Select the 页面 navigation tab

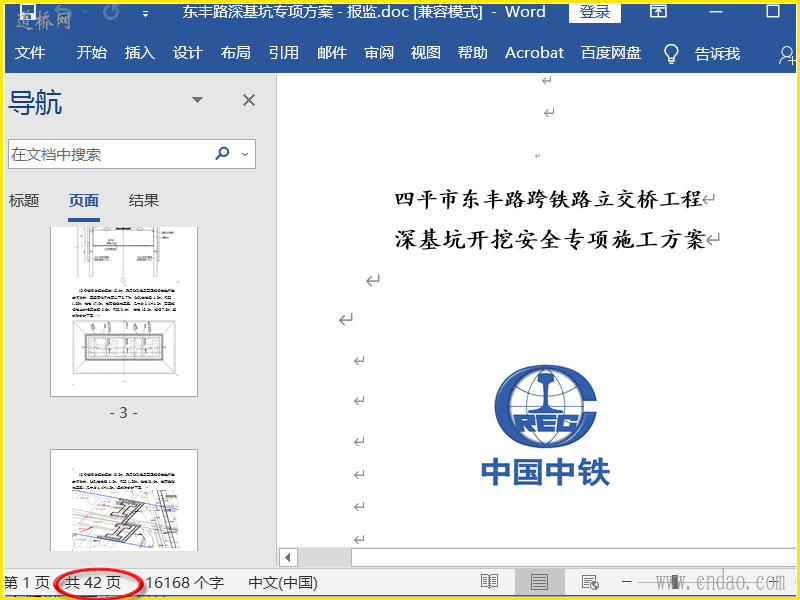point(84,201)
